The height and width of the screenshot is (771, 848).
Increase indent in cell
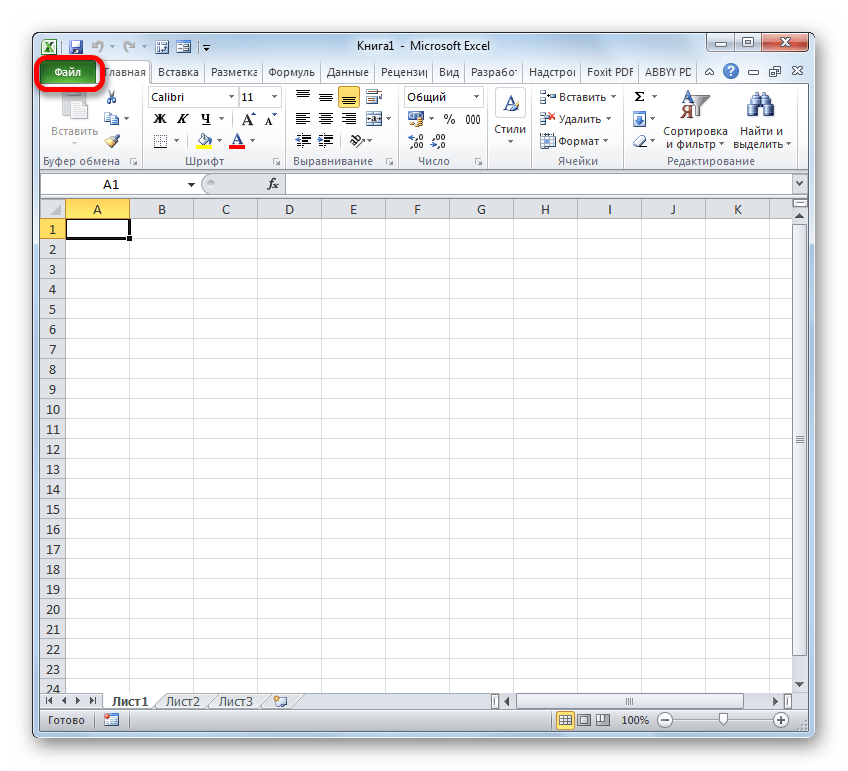point(326,141)
